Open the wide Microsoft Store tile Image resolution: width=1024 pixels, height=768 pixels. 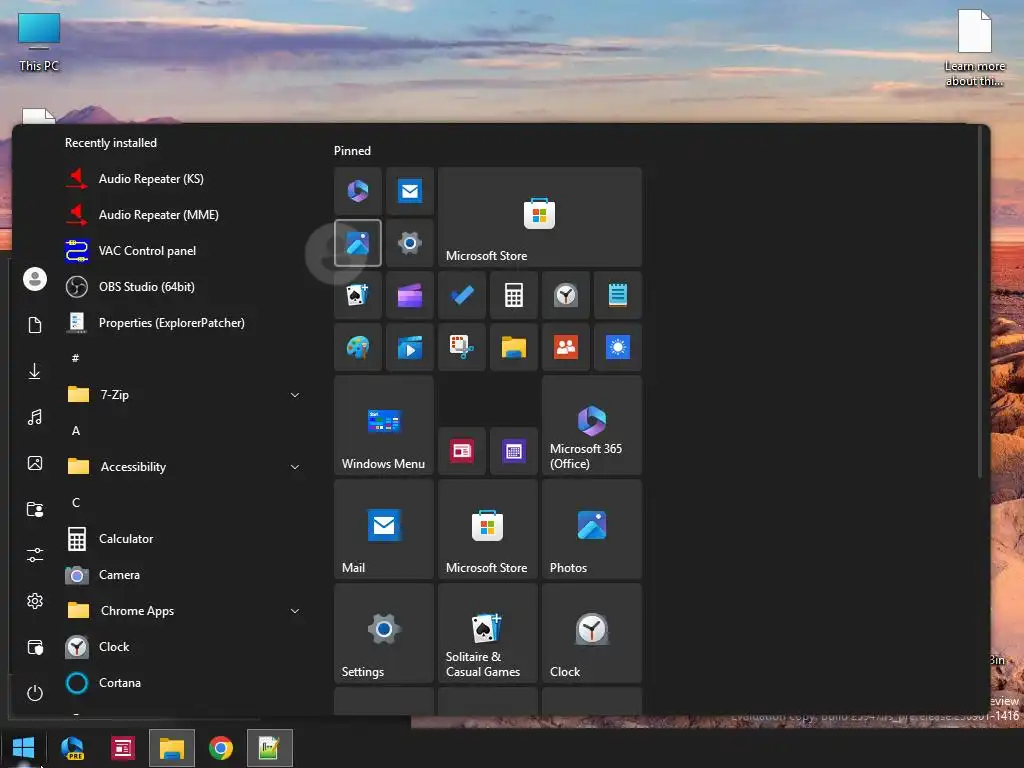pos(539,217)
